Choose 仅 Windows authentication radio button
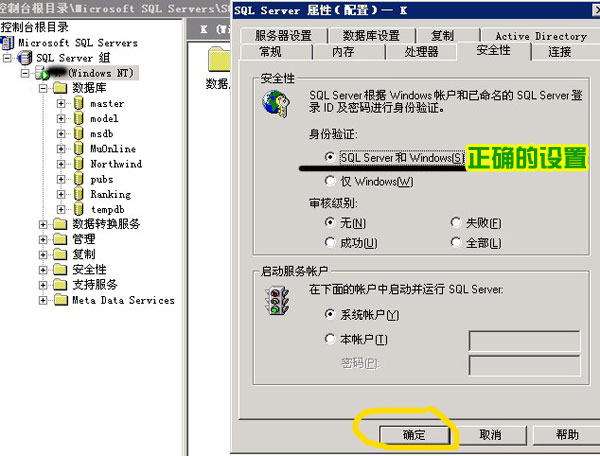 330,181
